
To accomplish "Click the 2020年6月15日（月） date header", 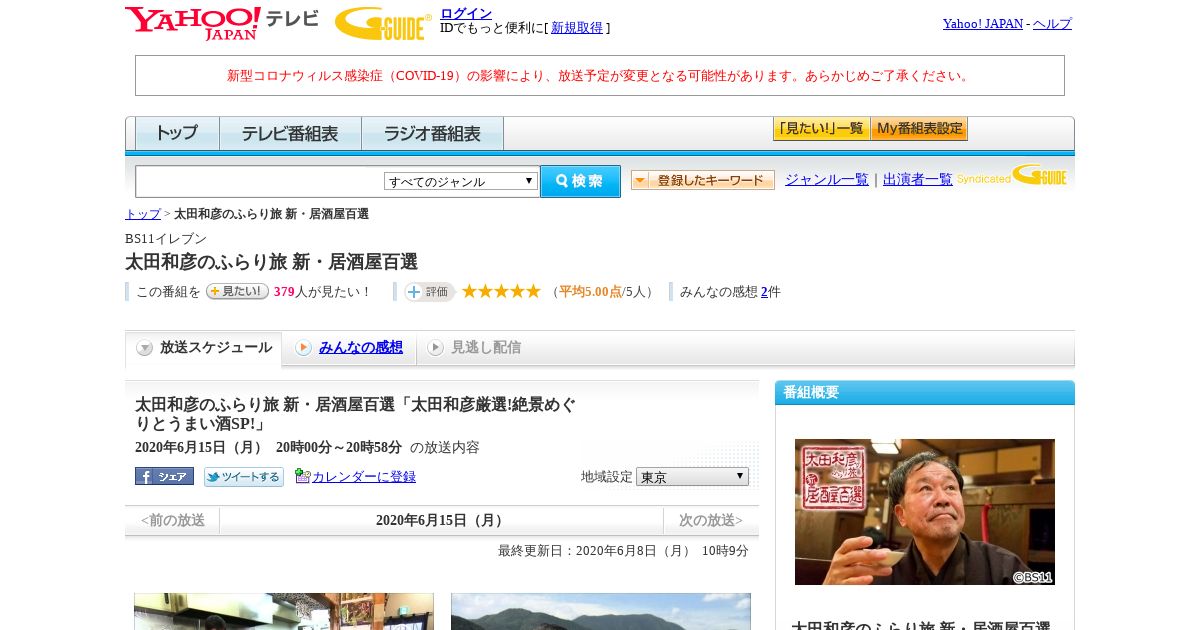I will pos(442,520).
